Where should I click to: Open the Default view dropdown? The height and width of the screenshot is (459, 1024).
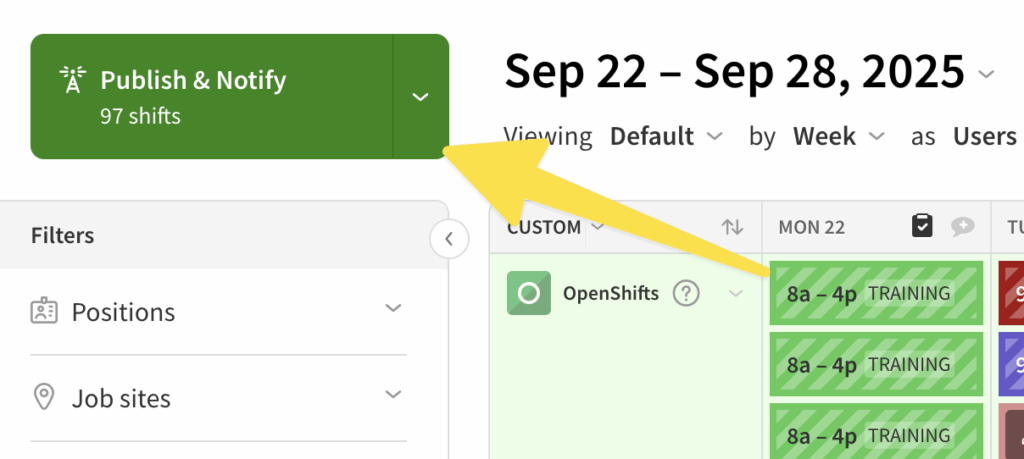665,136
